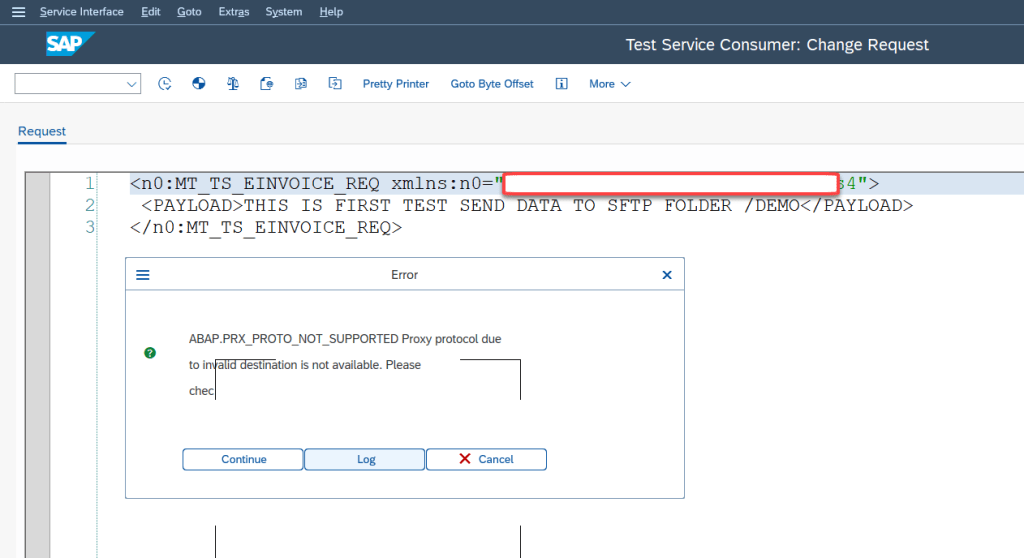
Task: Expand the transaction command field dropdown
Action: tap(132, 85)
